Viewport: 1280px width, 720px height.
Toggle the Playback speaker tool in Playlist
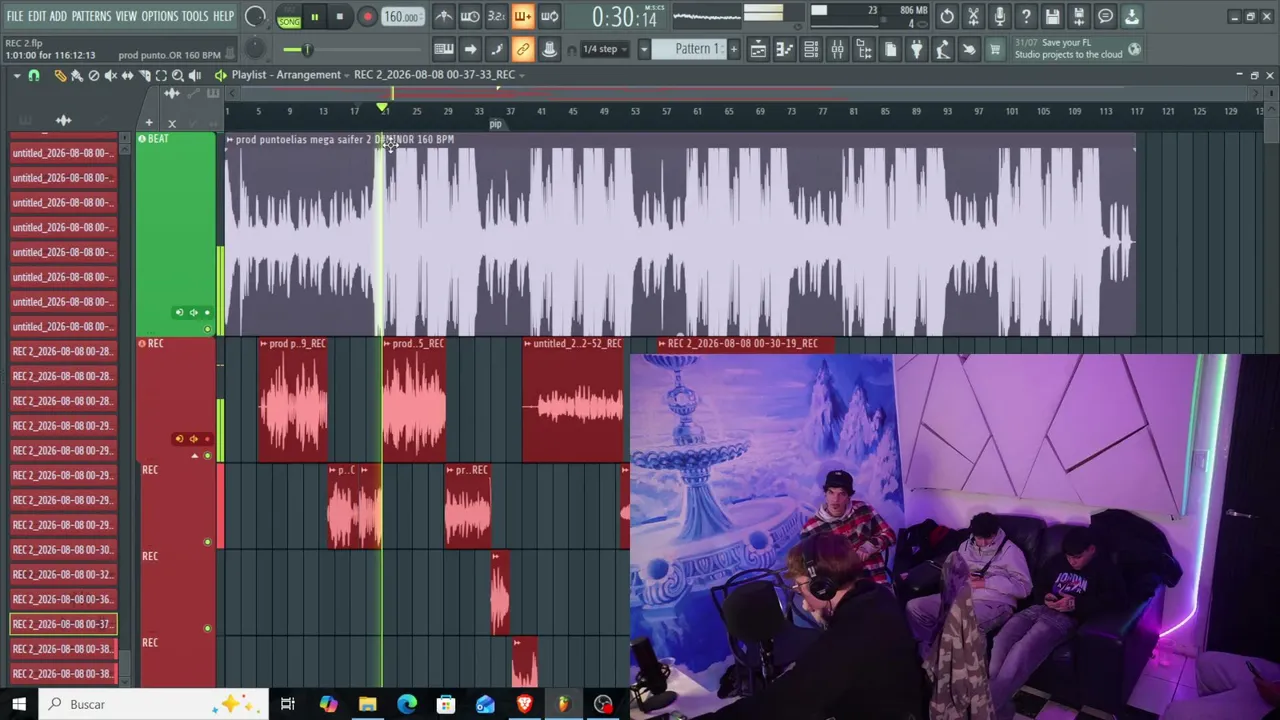[195, 75]
